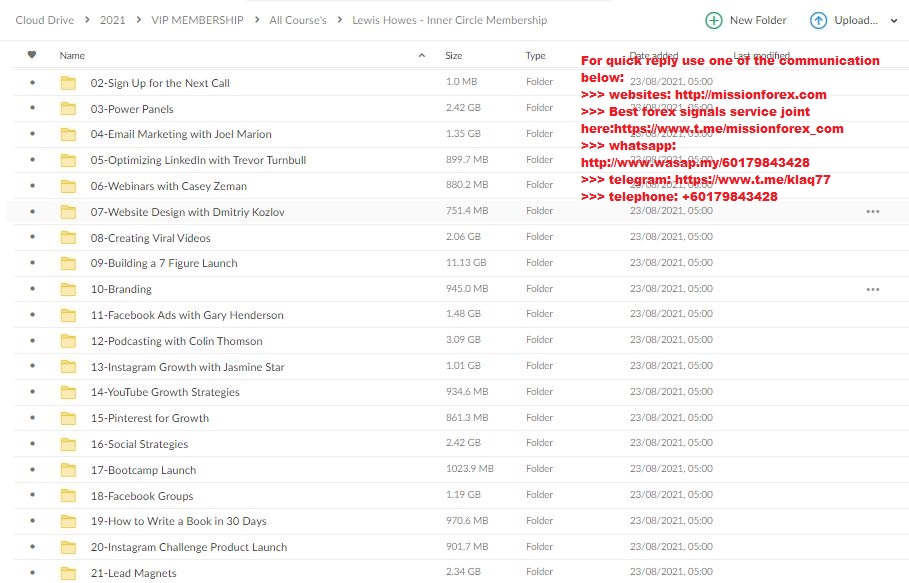Toggle favorite dot for 08-Creating Viral Videos
The image size is (909, 583).
tap(32, 237)
